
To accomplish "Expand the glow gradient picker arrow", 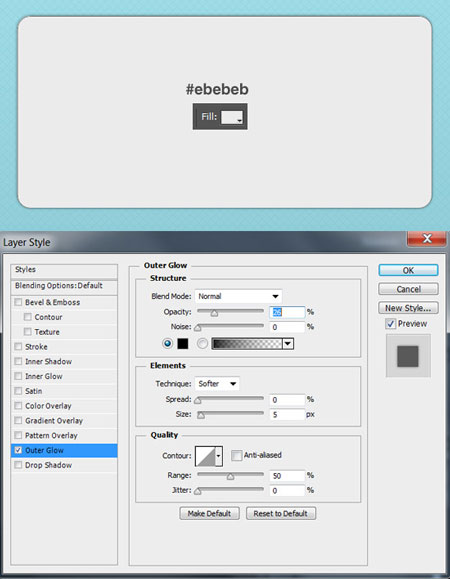I will (x=288, y=344).
